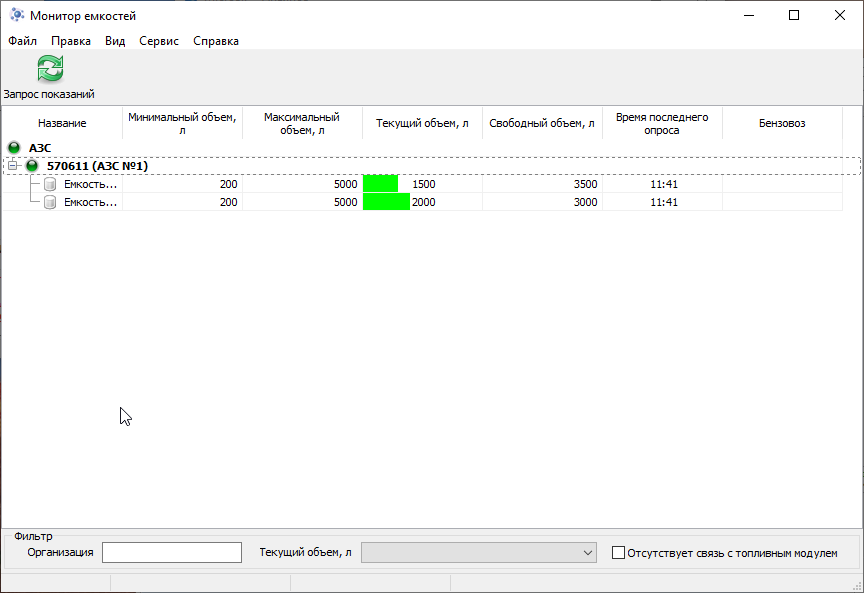864x593 pixels.
Task: Click the Максимальный объем, л column header
Action: (302, 123)
